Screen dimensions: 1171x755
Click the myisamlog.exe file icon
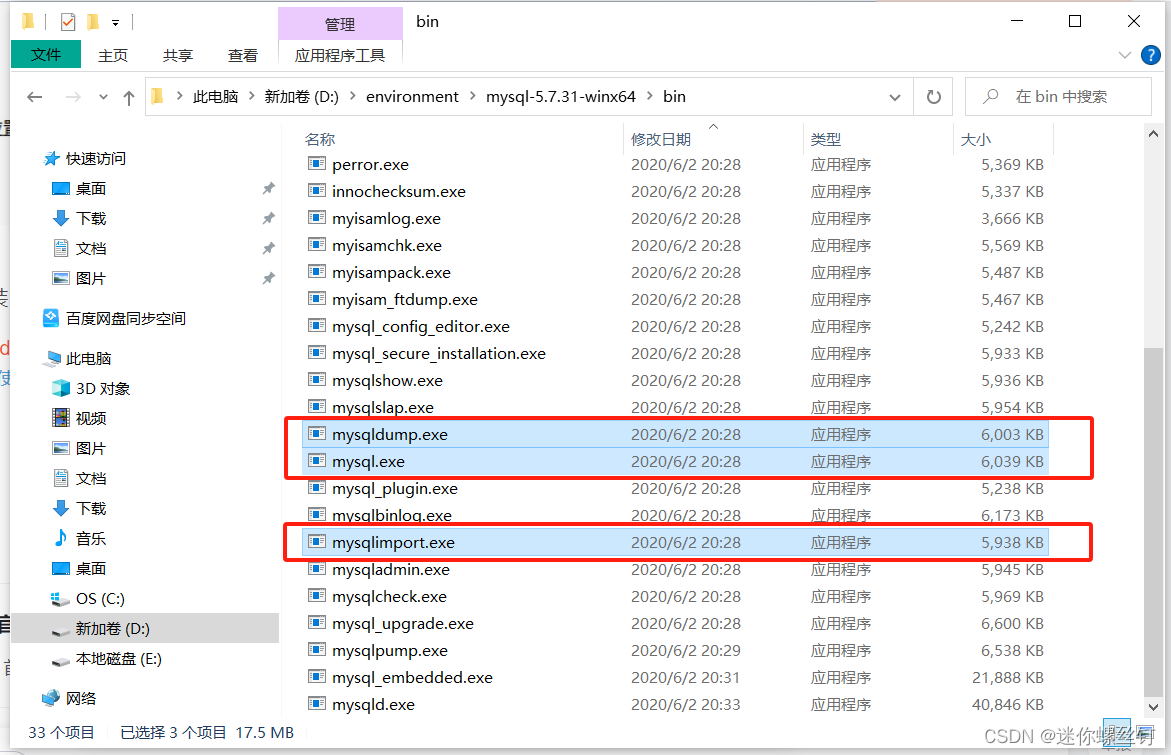point(317,218)
